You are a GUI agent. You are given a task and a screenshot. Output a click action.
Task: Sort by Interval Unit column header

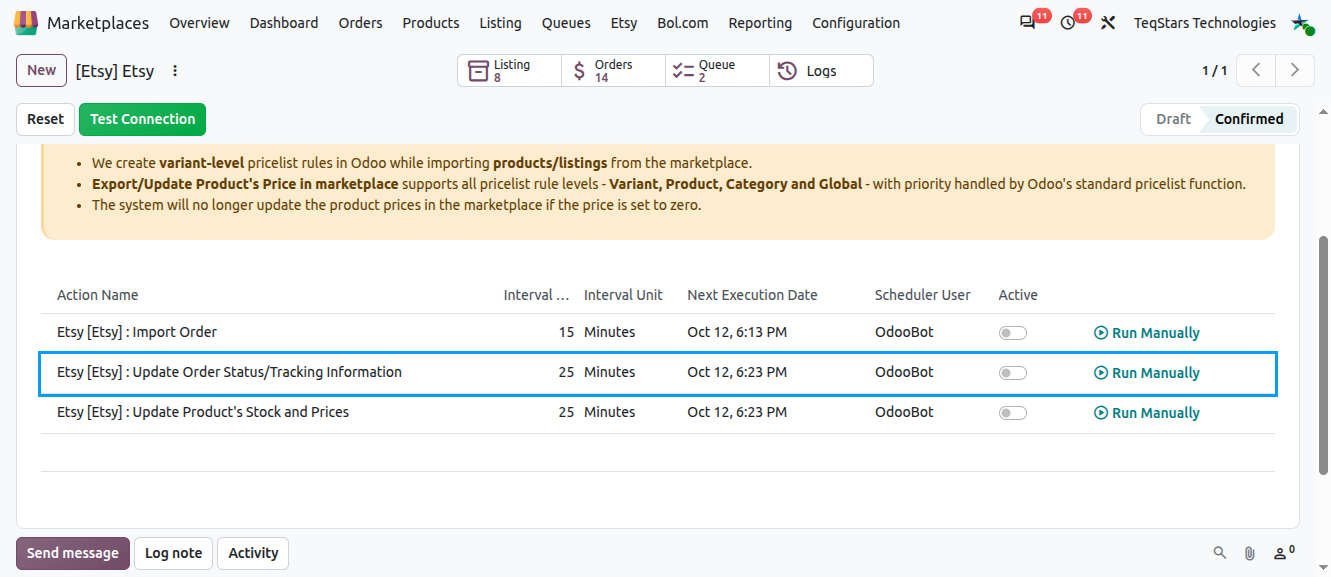point(623,295)
